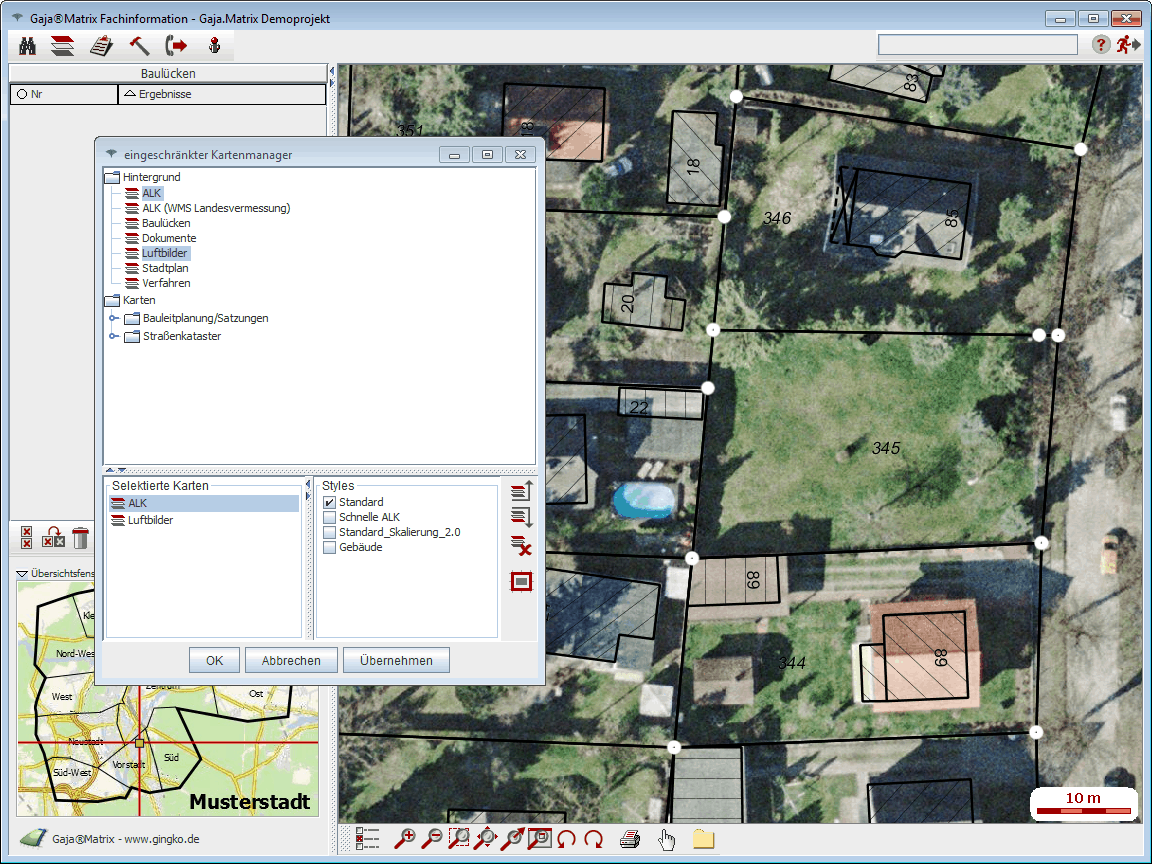Screen dimensions: 1152x864
Task: Uncheck the Standard style checkbox
Action: (x=329, y=502)
